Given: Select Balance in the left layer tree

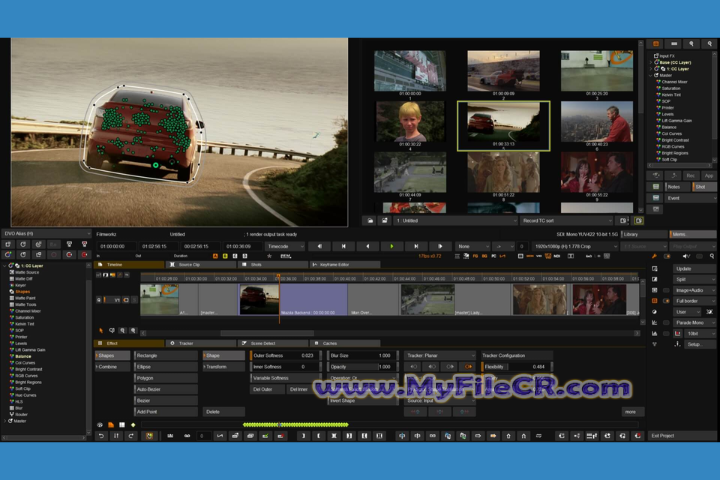Looking at the screenshot, I should click(23, 356).
